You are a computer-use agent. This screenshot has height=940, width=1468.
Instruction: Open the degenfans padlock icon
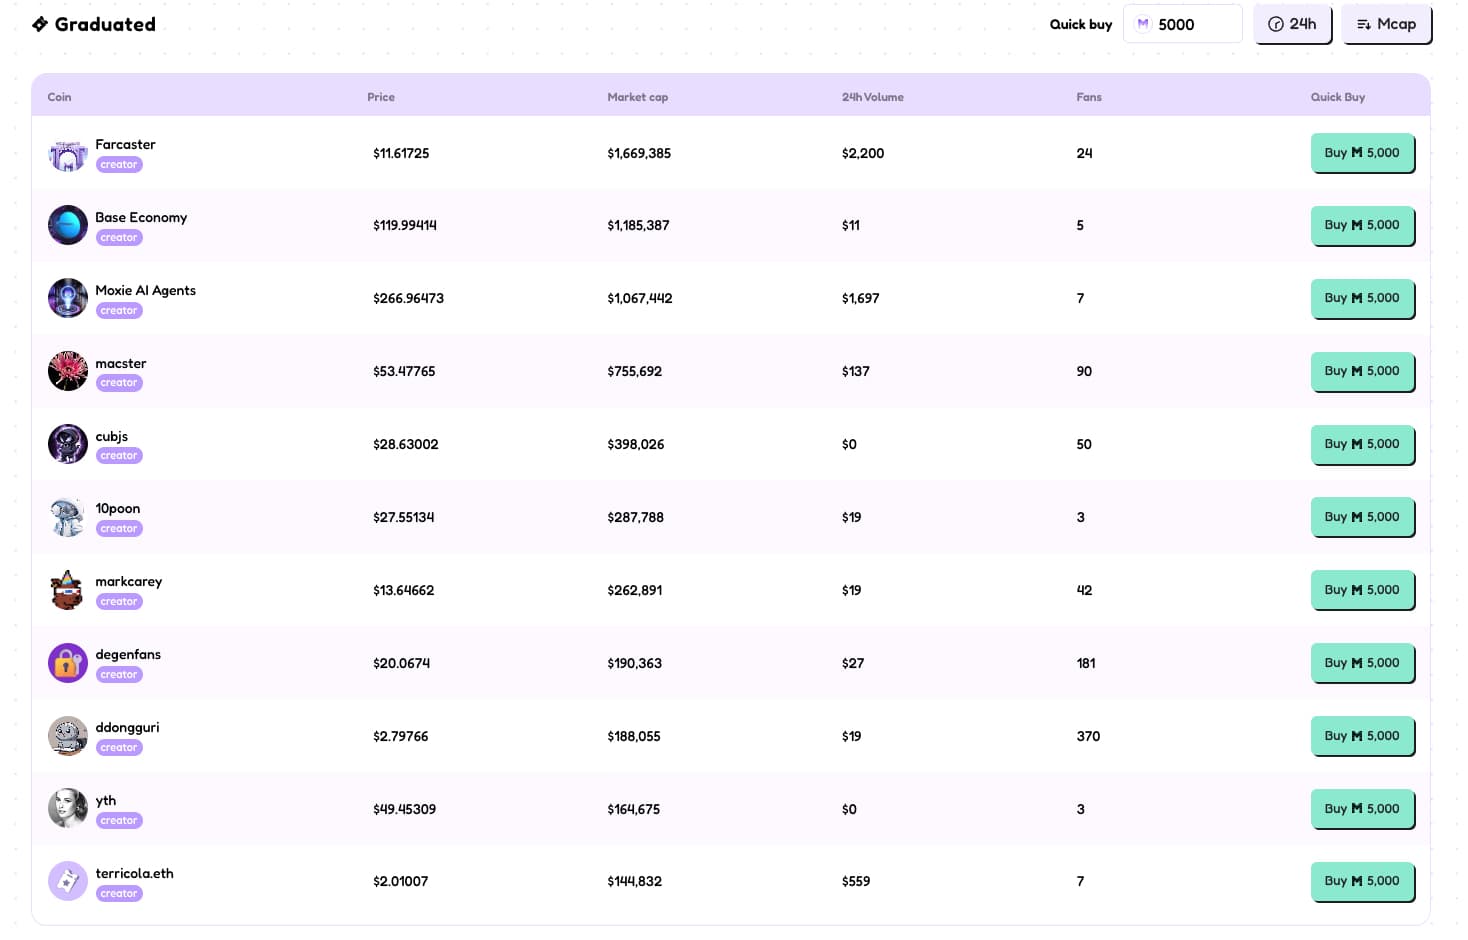pos(68,663)
